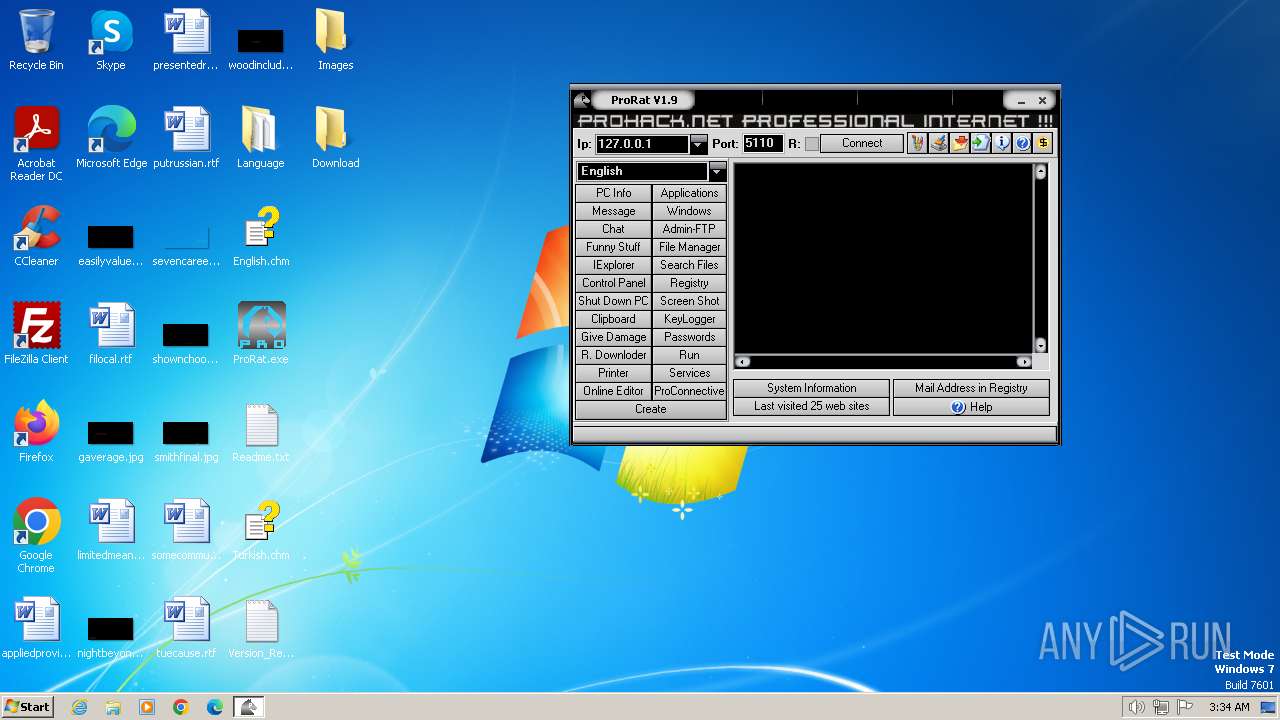Open Control Panel button in ProRat
Viewport: 1280px width, 720px height.
(613, 283)
